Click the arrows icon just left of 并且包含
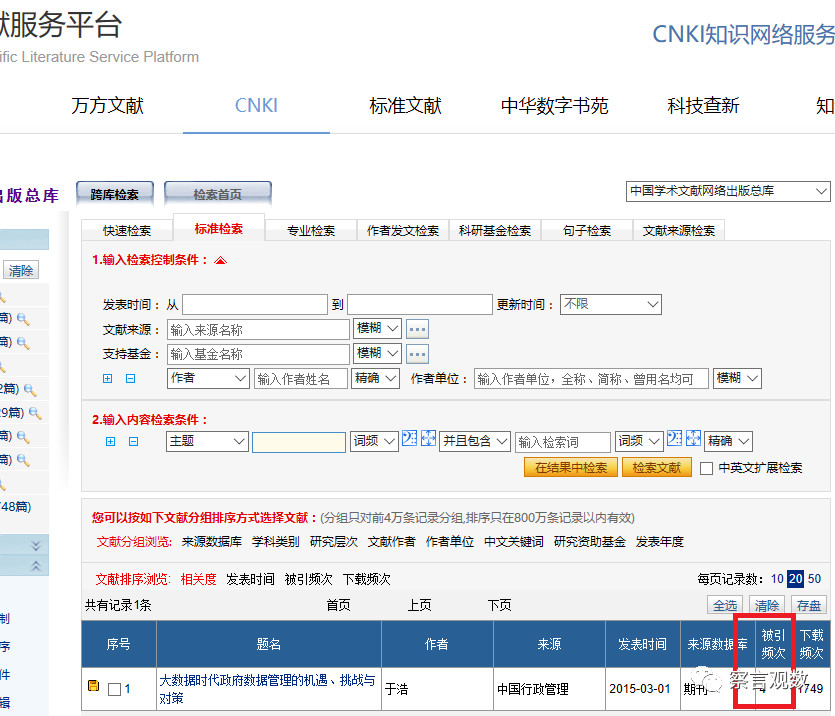 click(x=429, y=438)
